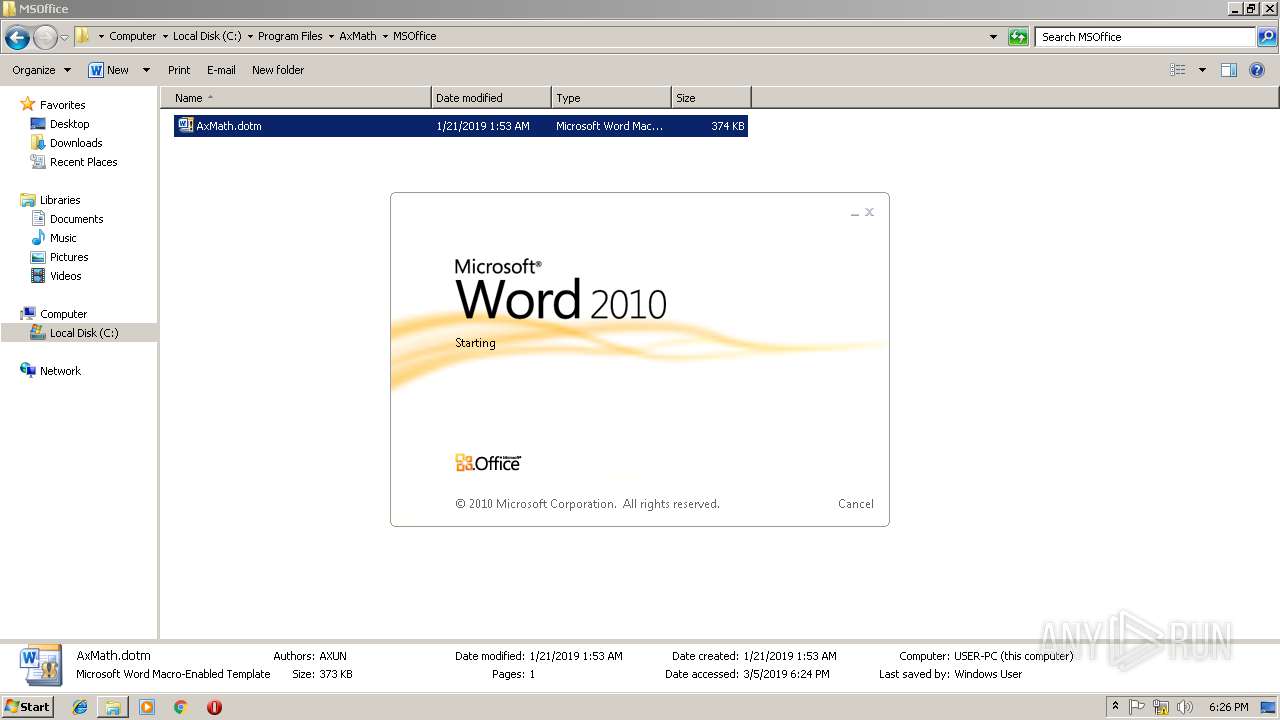Click the folder icon in address bar
Screen dimensions: 1280x720
coord(83,36)
